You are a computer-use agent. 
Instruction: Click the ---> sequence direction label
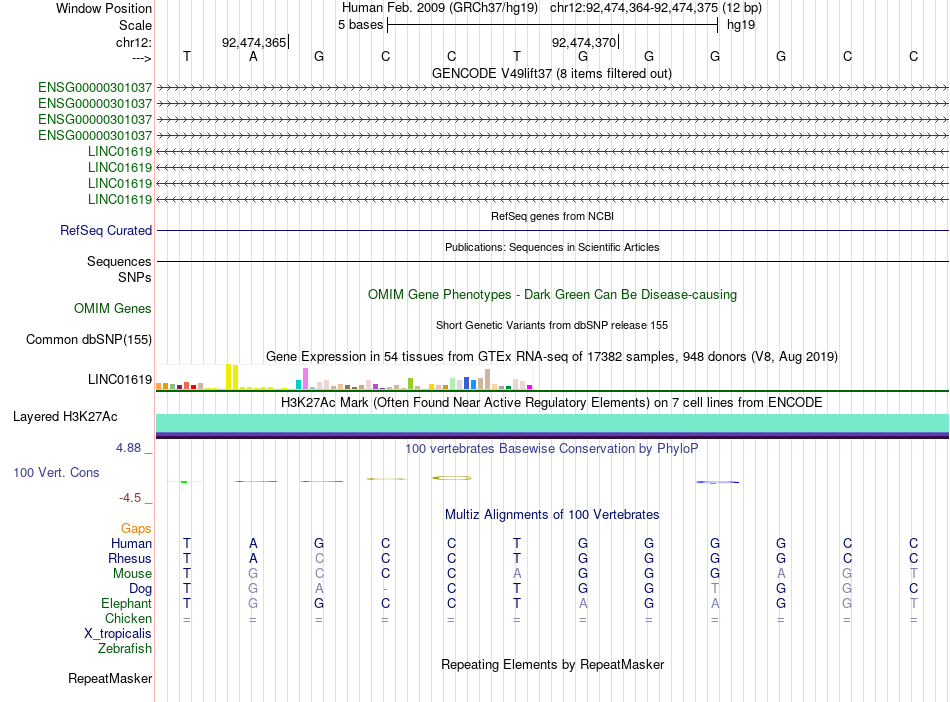(x=141, y=58)
